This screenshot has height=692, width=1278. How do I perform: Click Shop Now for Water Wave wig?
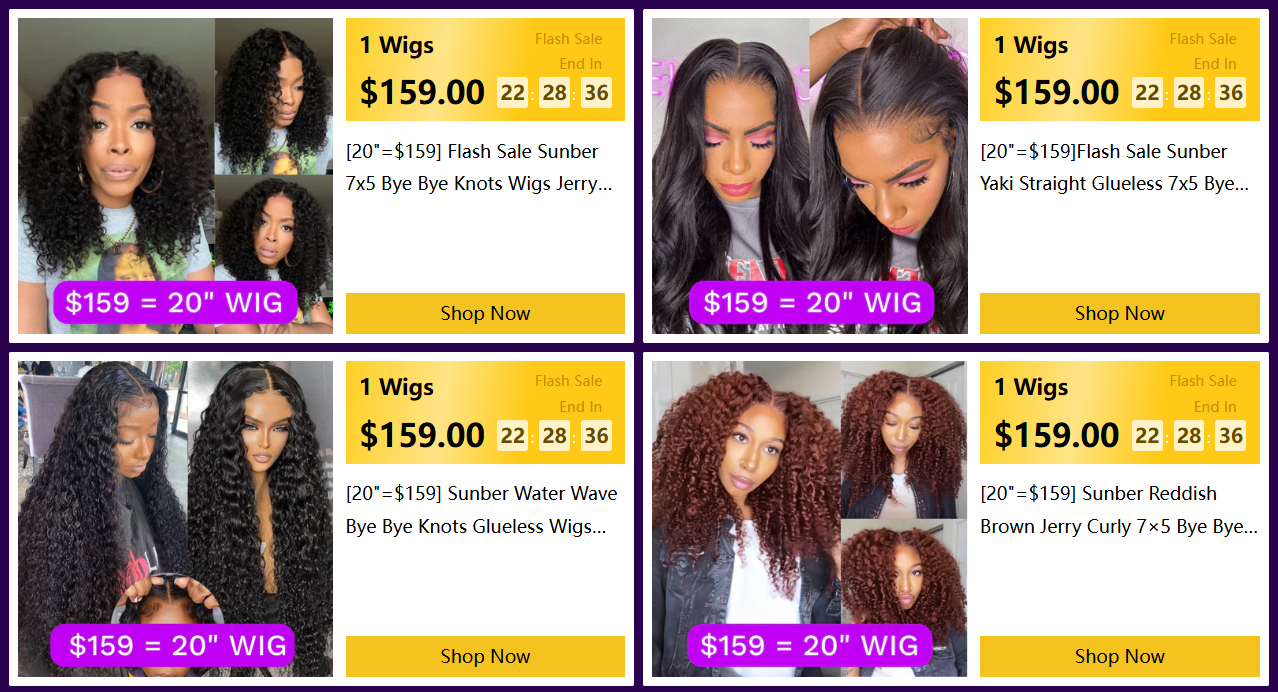[485, 656]
